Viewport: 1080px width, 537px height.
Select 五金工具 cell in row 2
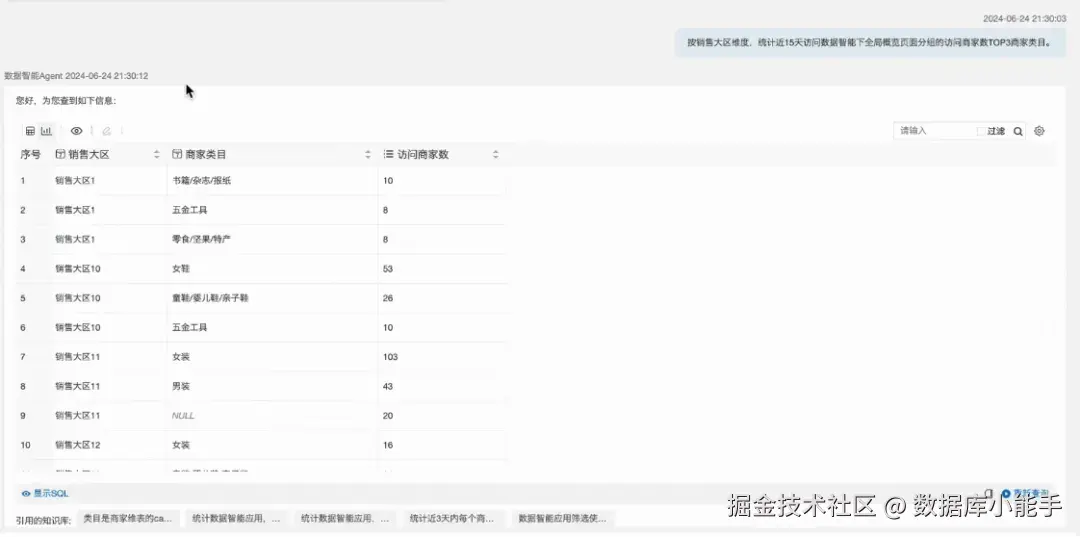click(189, 210)
